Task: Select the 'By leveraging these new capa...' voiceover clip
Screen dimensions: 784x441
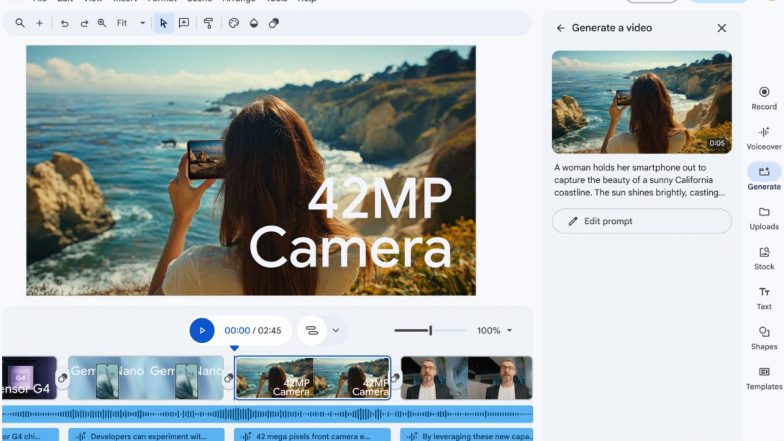Action: 466,435
